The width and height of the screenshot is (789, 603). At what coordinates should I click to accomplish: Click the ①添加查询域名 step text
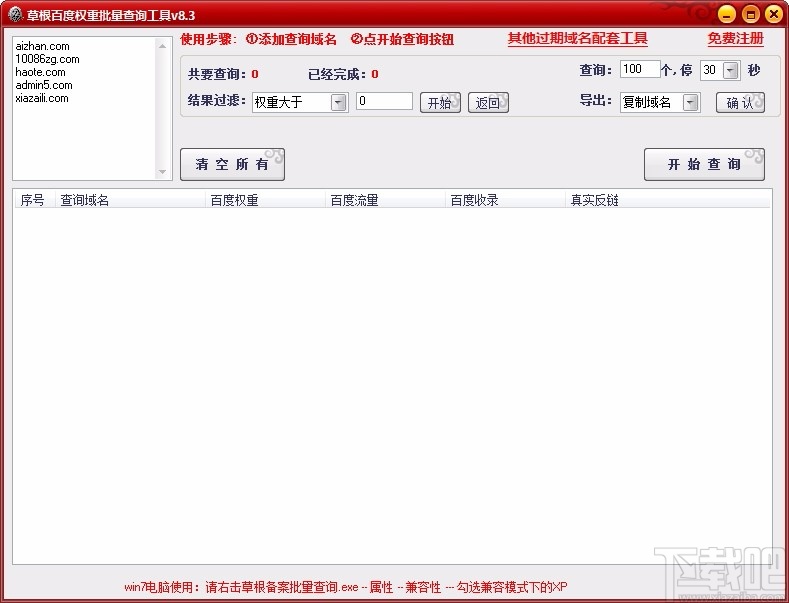pos(291,39)
